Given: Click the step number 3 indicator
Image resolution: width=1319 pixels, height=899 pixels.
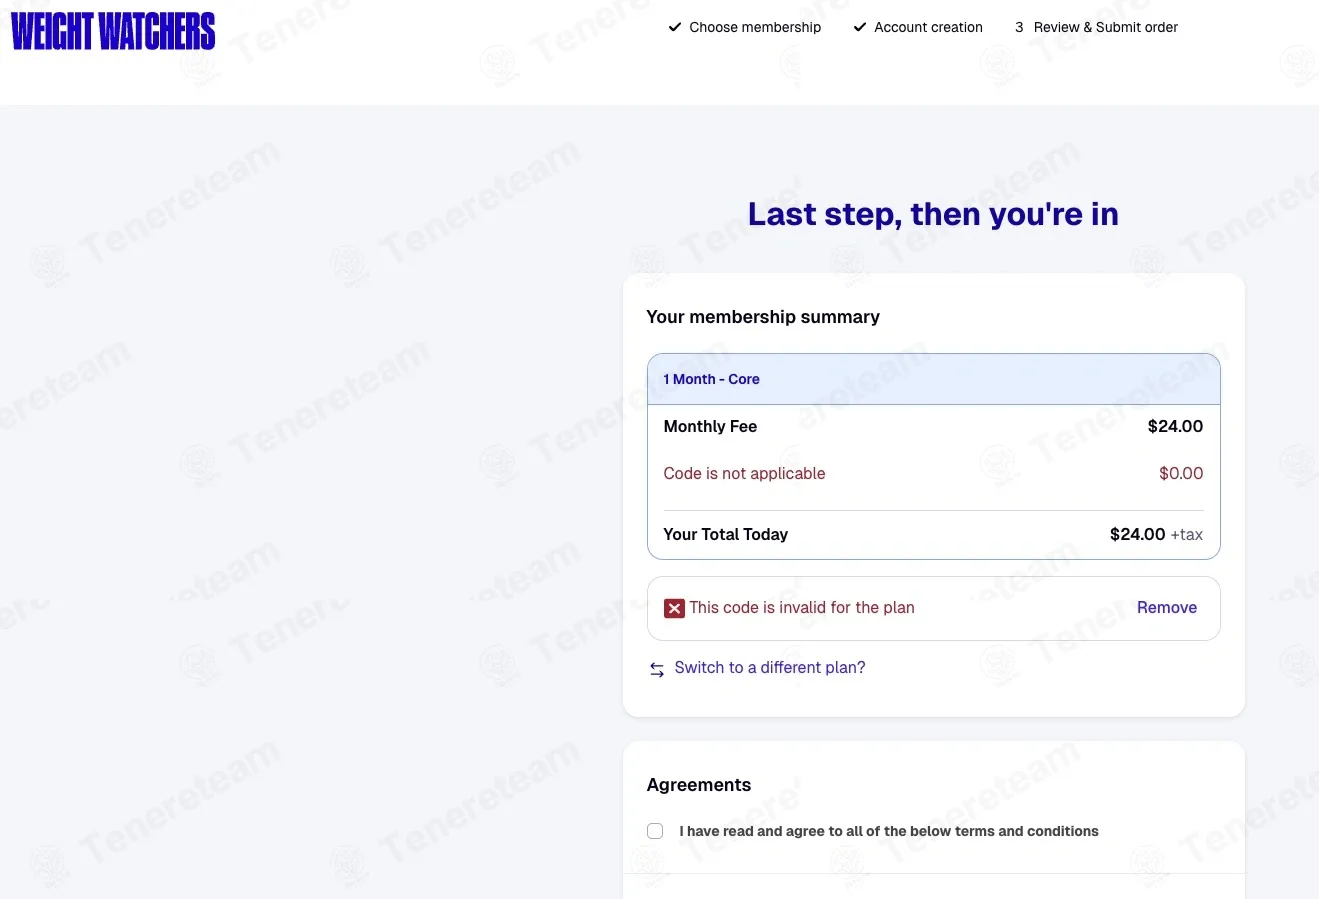Looking at the screenshot, I should 1019,27.
